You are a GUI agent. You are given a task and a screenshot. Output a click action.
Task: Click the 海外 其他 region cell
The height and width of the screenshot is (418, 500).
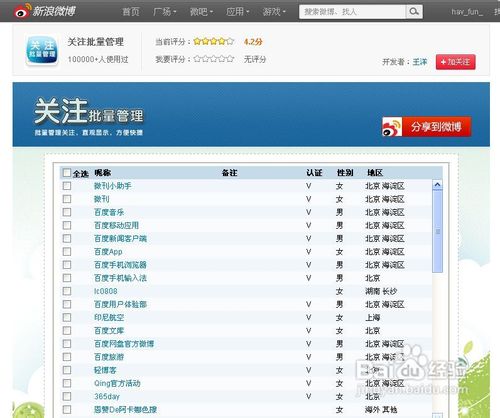pyautogui.click(x=381, y=410)
